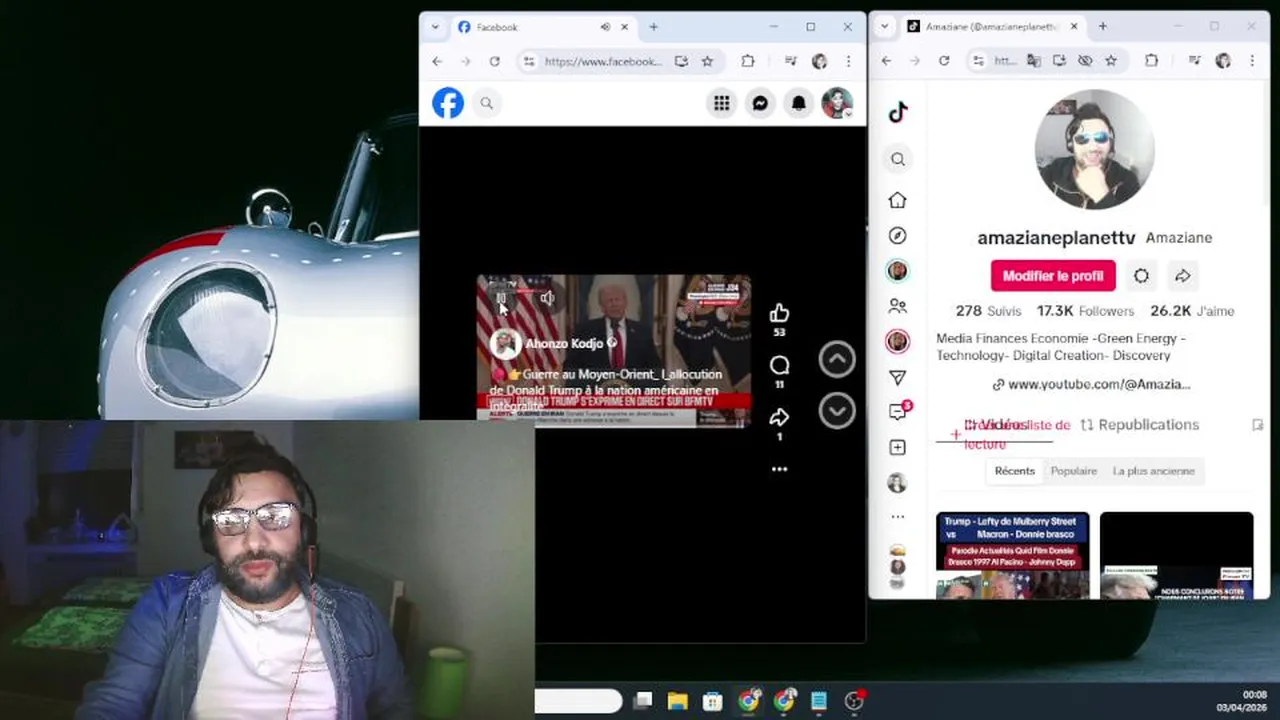Viewport: 1280px width, 720px height.
Task: Open 278 Suivis following list
Action: click(988, 311)
